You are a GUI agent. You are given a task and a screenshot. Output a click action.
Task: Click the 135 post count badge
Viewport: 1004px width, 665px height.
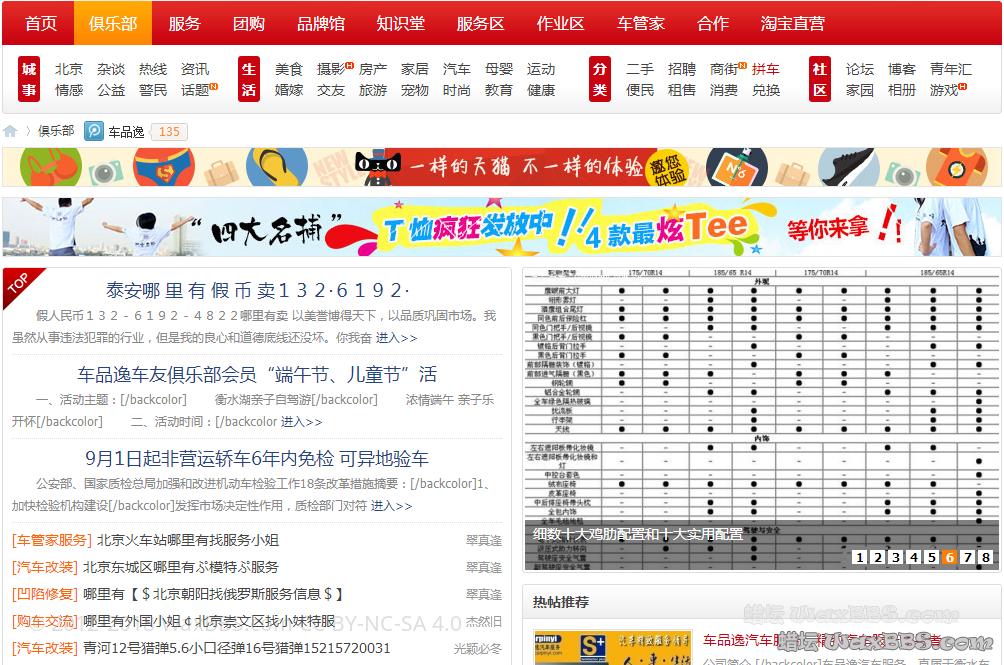[x=170, y=132]
